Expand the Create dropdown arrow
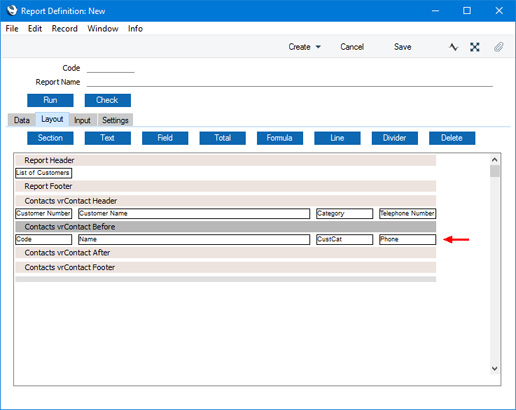The width and height of the screenshot is (516, 410). [318, 47]
